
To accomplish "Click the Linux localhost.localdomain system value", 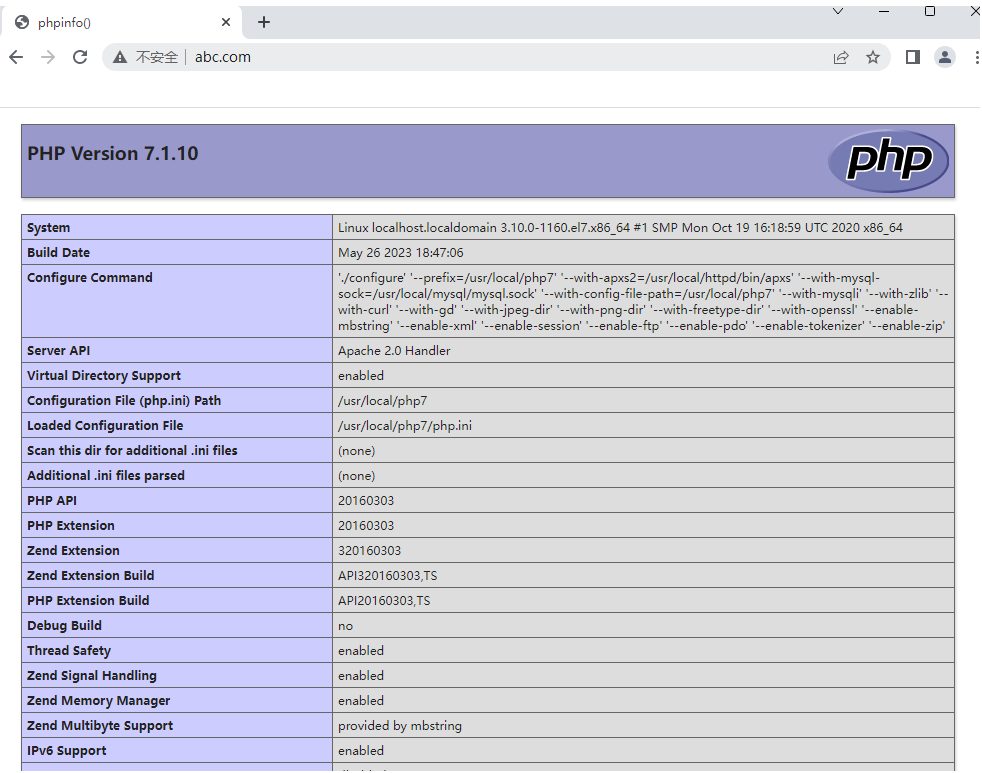I will (620, 227).
